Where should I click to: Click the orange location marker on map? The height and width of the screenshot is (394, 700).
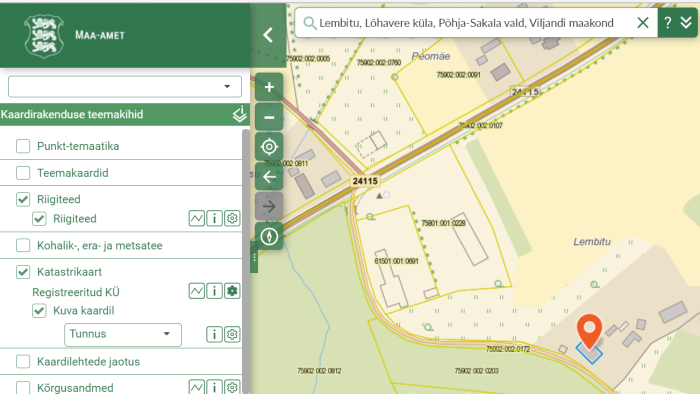coord(589,331)
